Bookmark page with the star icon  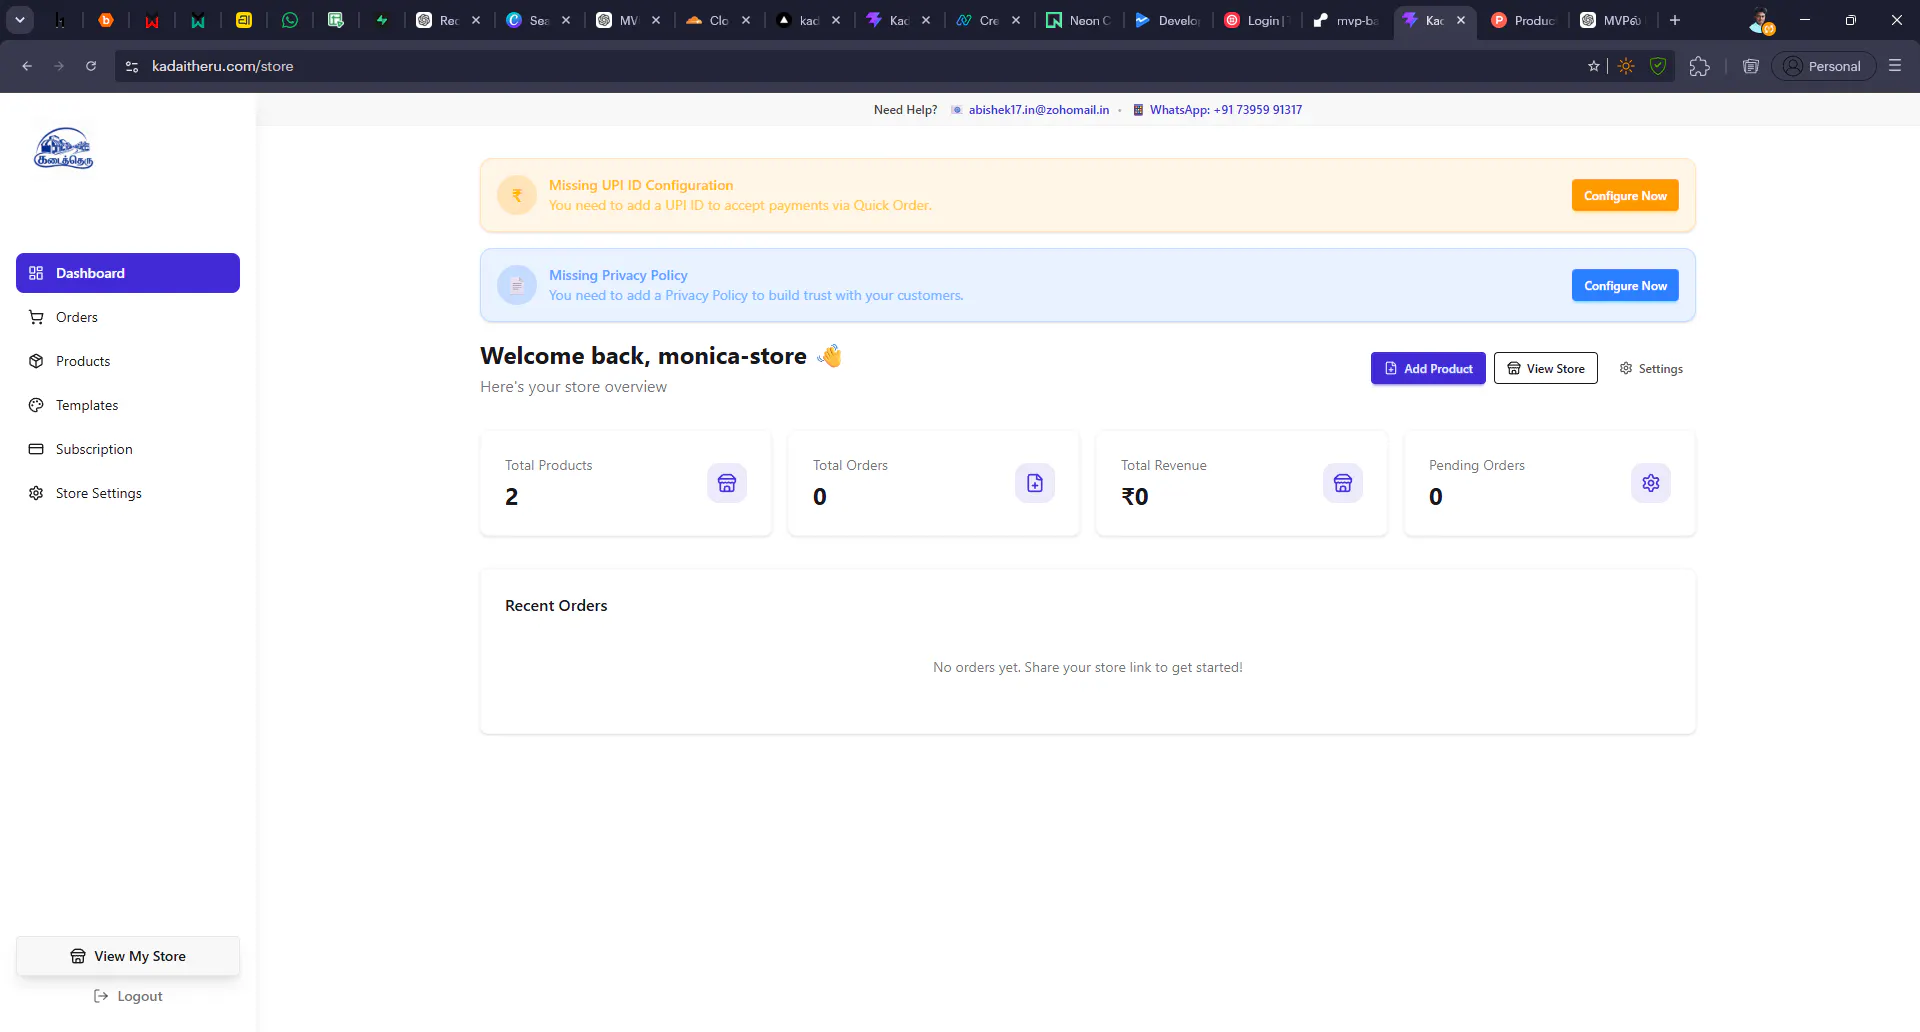[x=1594, y=66]
